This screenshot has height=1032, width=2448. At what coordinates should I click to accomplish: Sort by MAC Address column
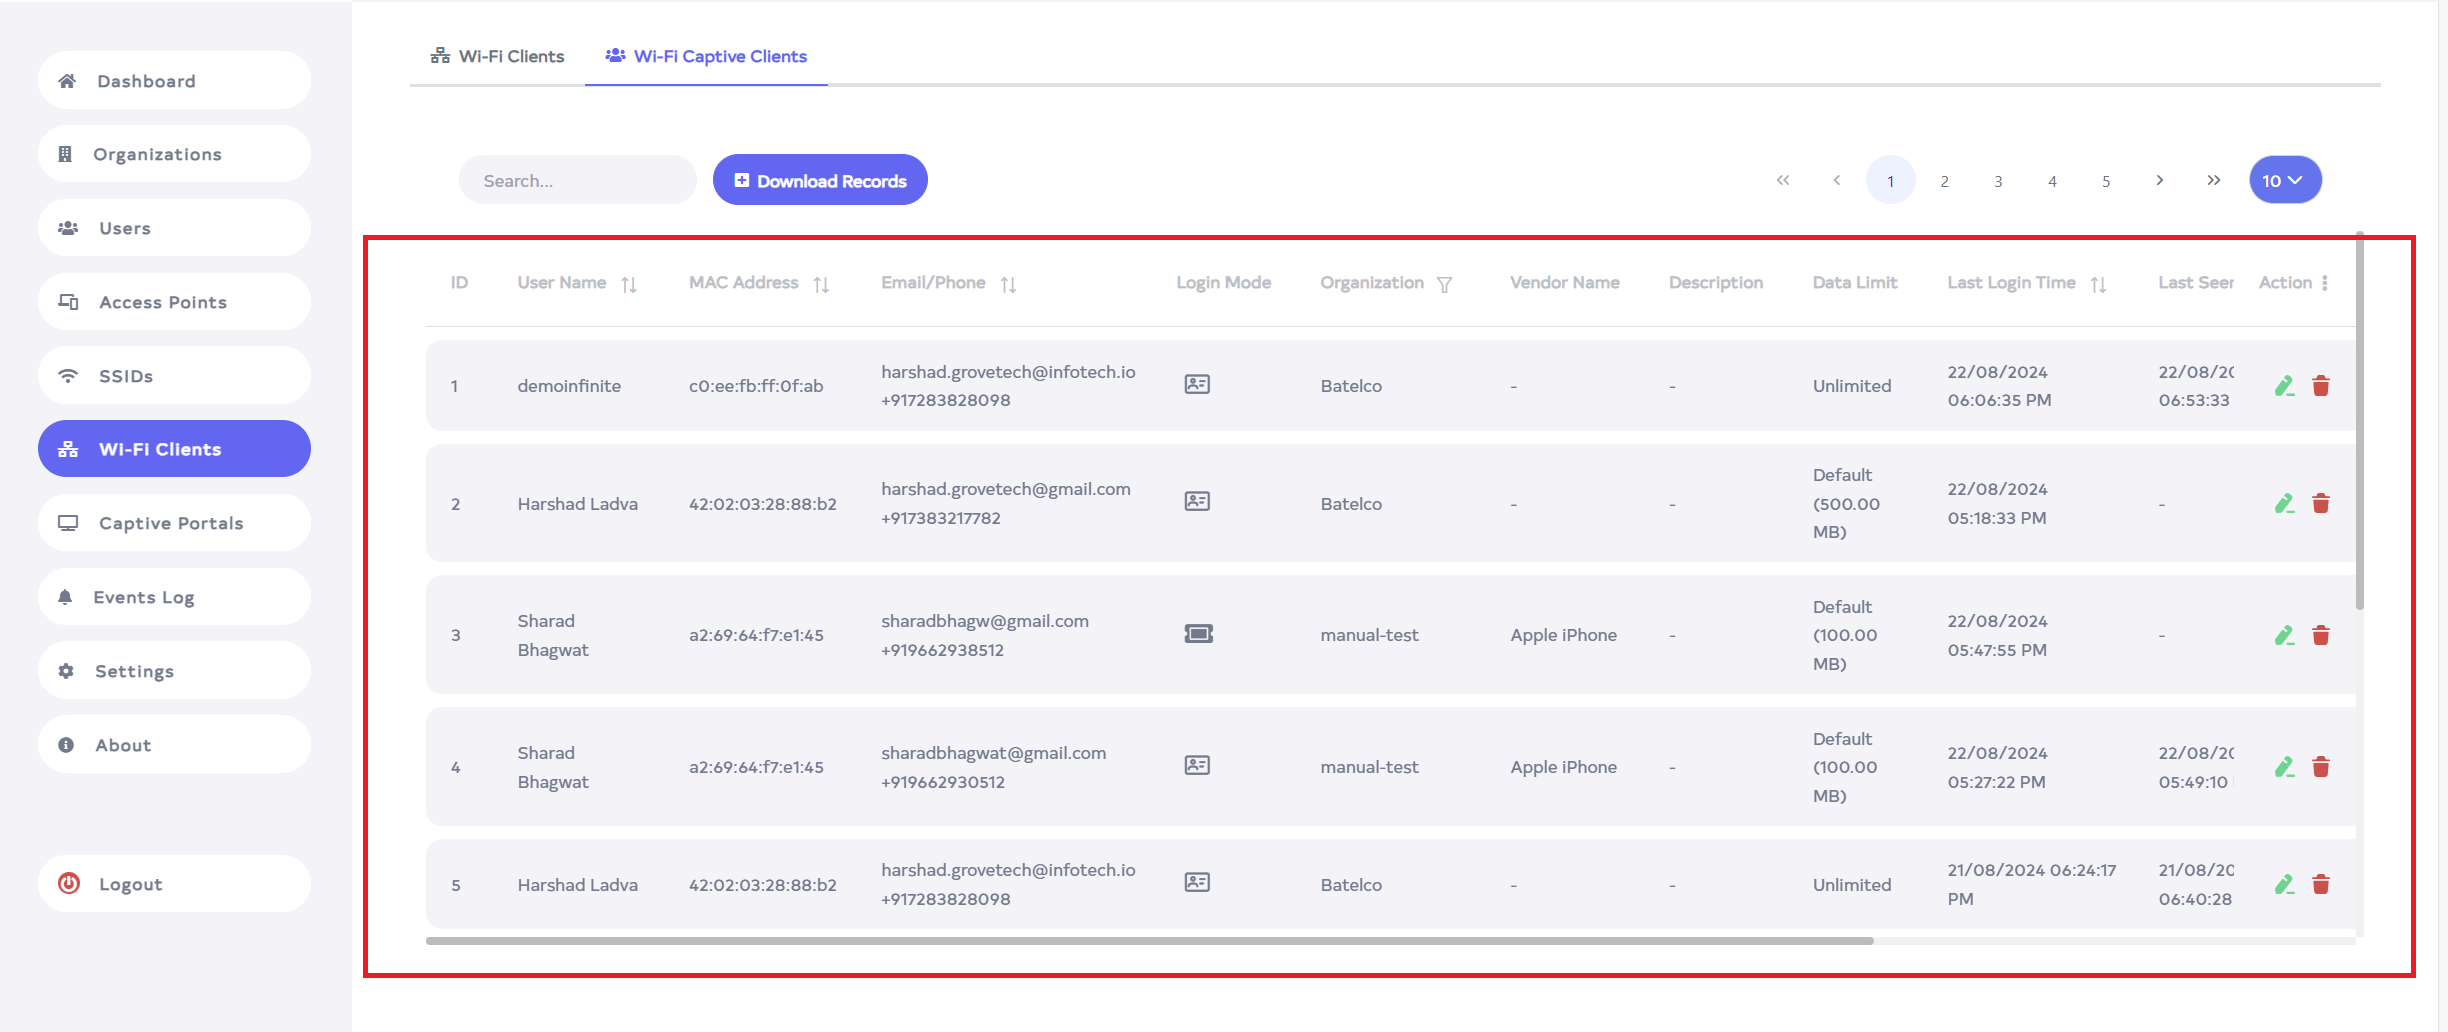coord(821,285)
